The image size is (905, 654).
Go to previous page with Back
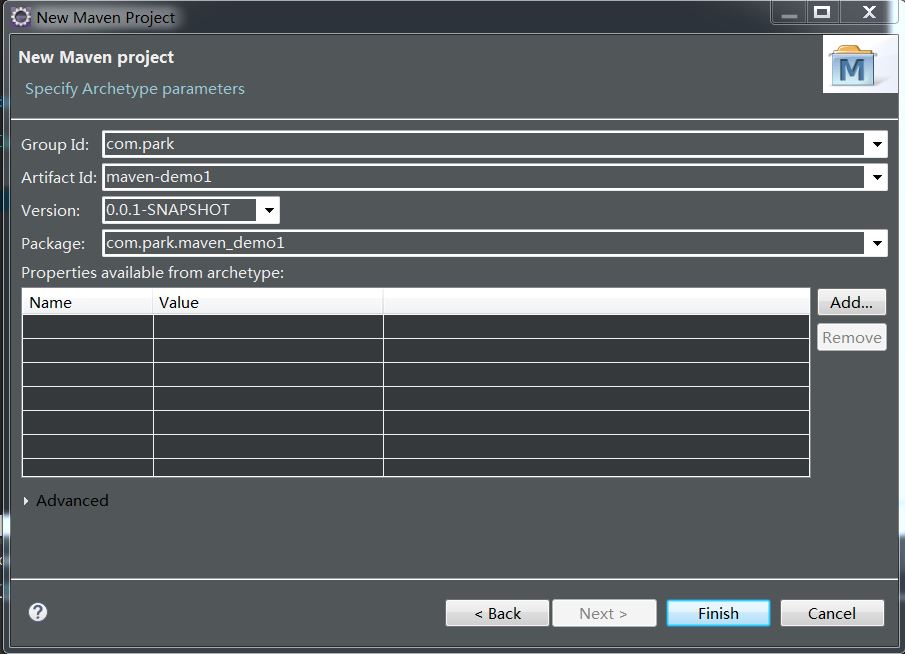497,613
